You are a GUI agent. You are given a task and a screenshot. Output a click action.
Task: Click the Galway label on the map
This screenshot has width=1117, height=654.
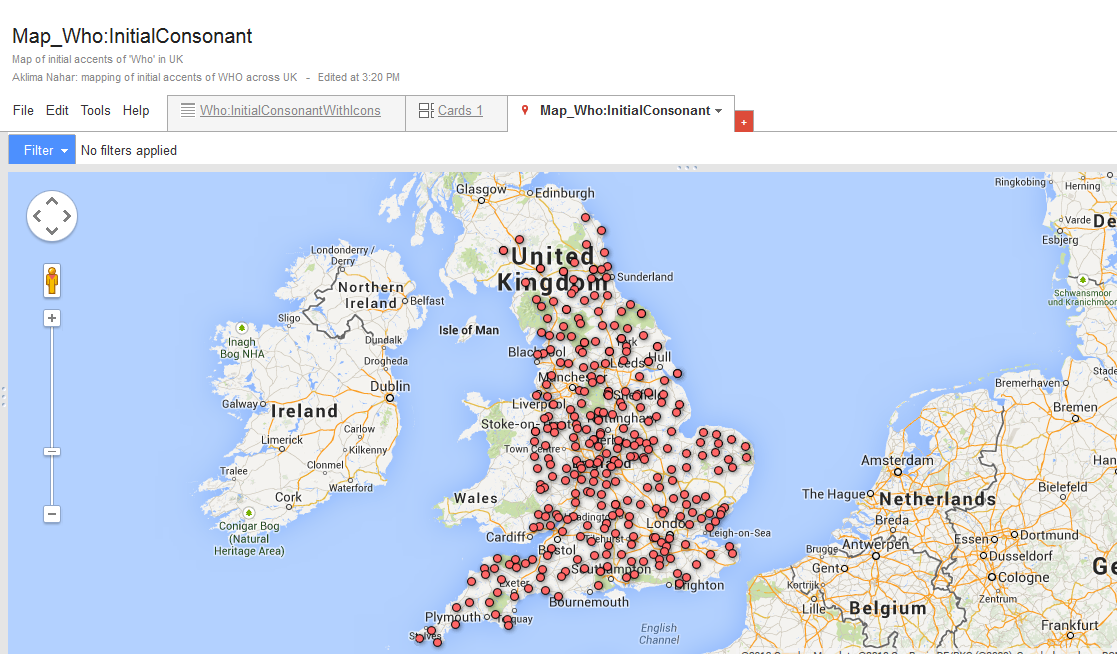240,404
